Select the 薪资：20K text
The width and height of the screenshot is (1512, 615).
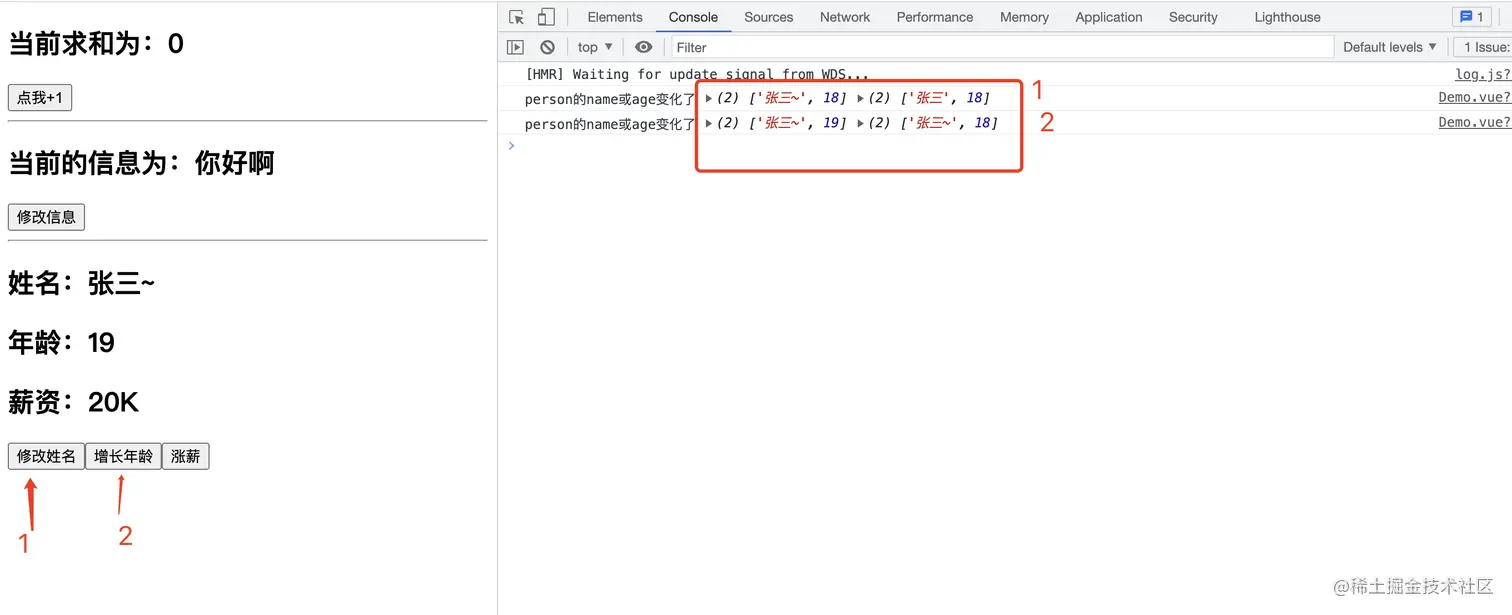pos(73,403)
